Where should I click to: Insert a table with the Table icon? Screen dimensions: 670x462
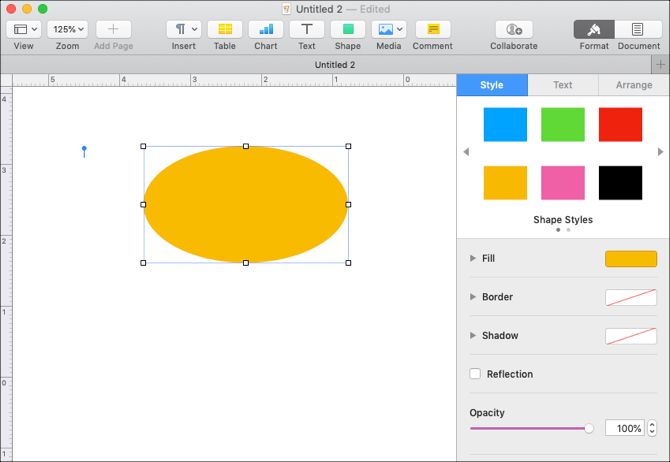(x=225, y=29)
